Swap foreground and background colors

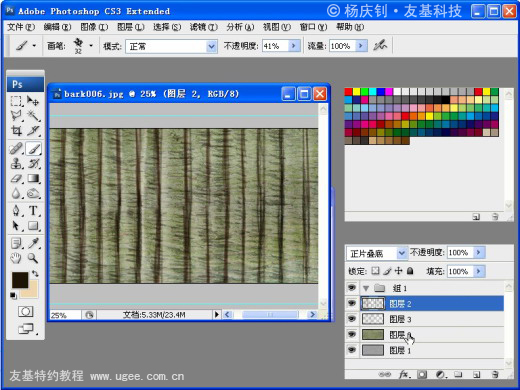(35, 274)
